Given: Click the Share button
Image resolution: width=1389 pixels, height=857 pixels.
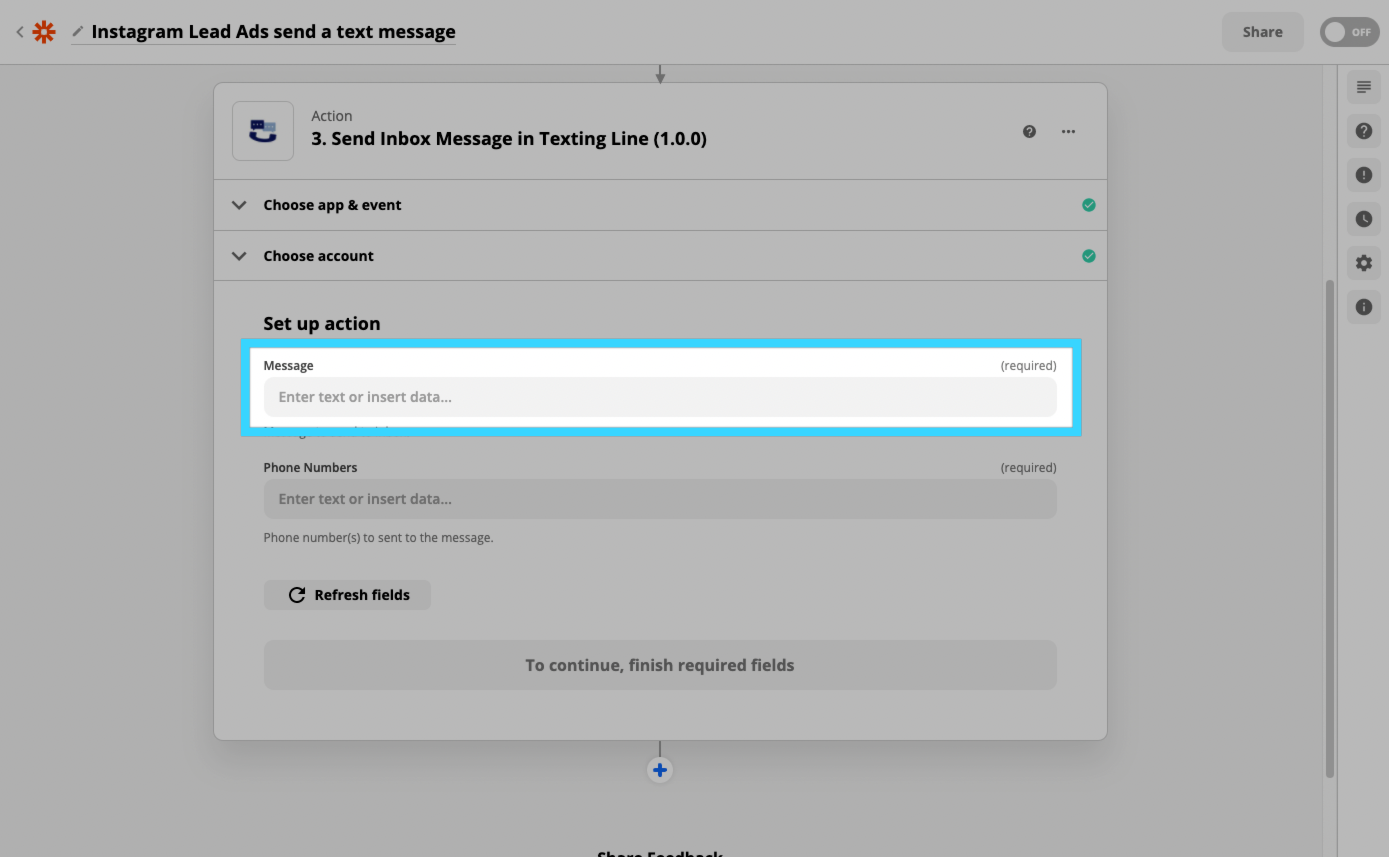Looking at the screenshot, I should [x=1262, y=32].
